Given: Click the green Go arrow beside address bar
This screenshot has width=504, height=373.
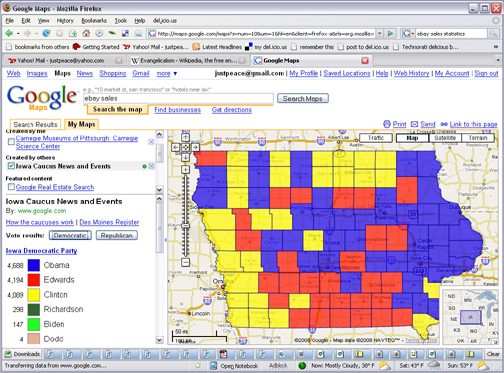Looking at the screenshot, I should point(390,33).
